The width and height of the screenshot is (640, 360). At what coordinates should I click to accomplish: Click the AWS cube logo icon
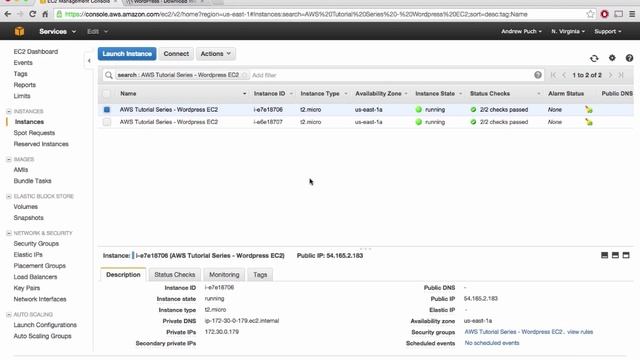(19, 31)
